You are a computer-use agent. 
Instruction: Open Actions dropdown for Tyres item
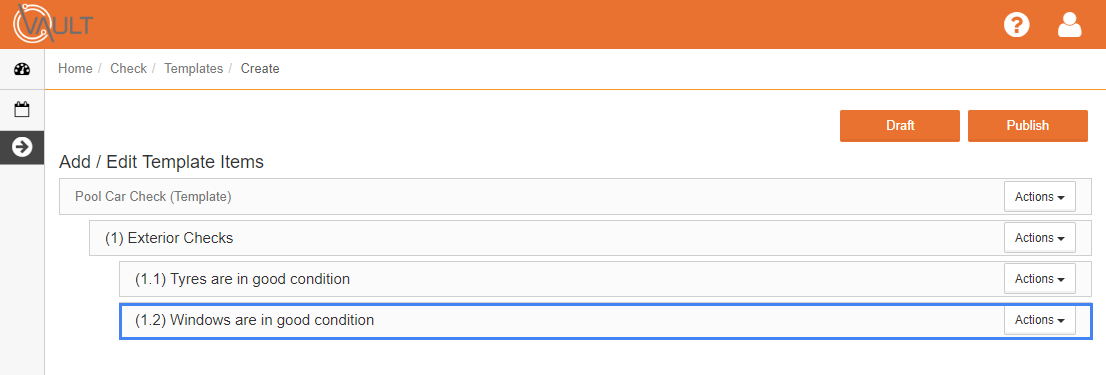(x=1040, y=278)
